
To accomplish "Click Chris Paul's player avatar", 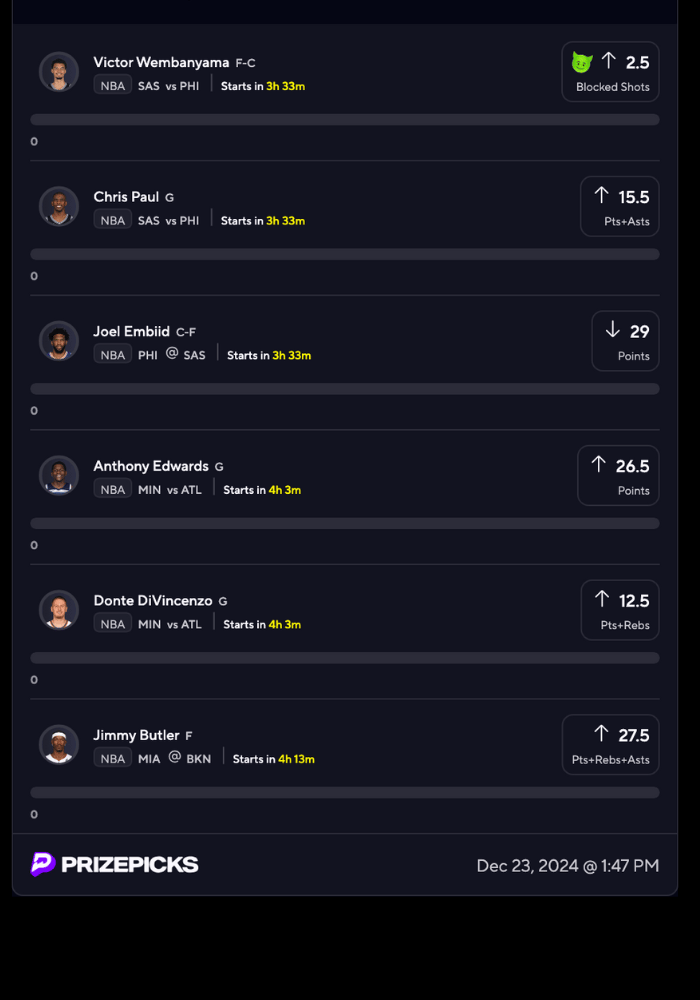I will point(59,206).
